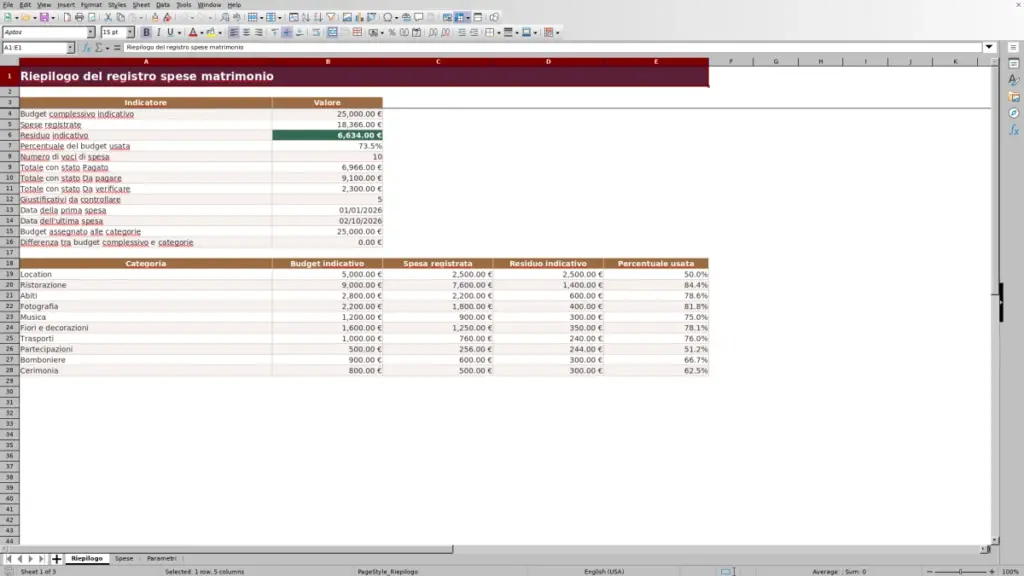Image resolution: width=1024 pixels, height=576 pixels.
Task: Switch to the Spese sheet tab
Action: 123,558
